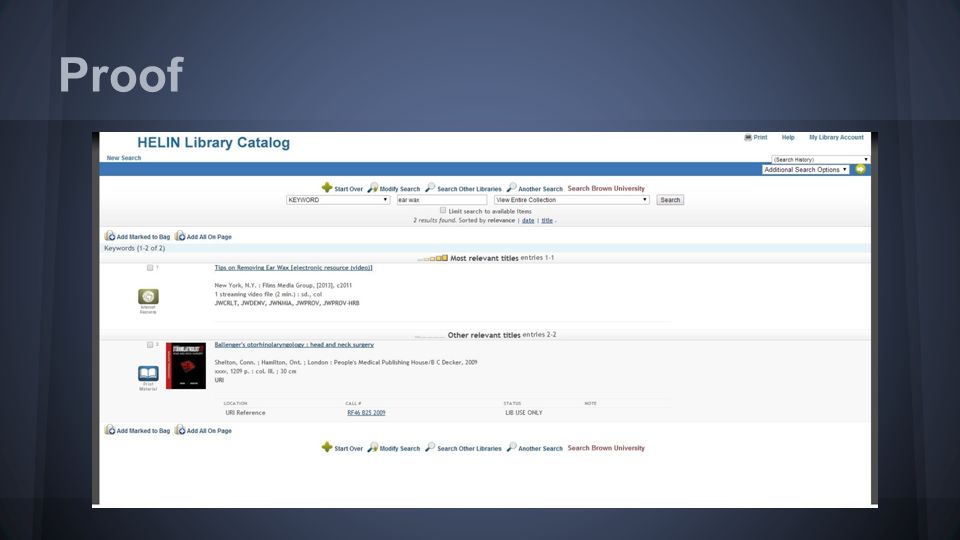Open Tips on Removing Ear Wax title
The image size is (960, 540).
point(293,268)
